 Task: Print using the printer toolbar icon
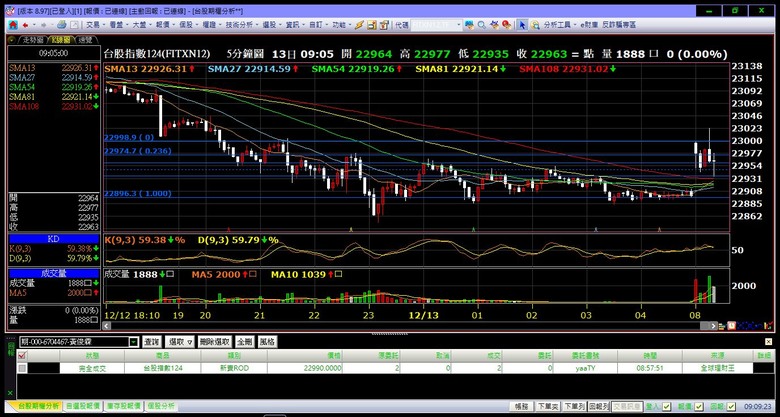point(62,24)
